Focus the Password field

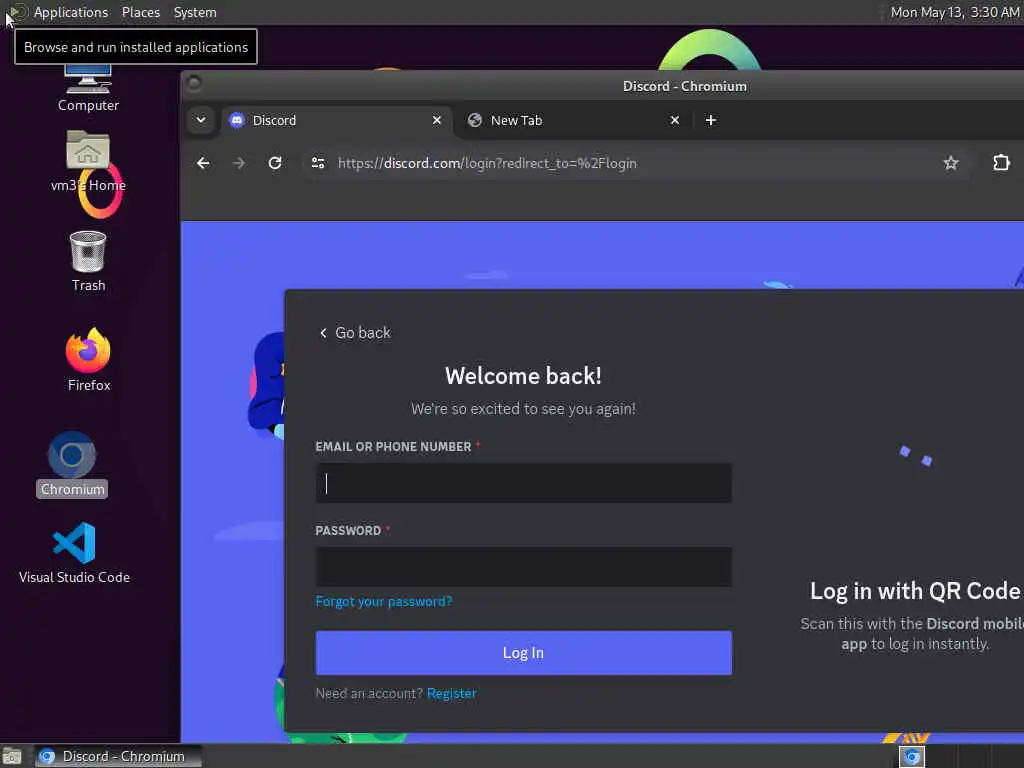pyautogui.click(x=523, y=566)
